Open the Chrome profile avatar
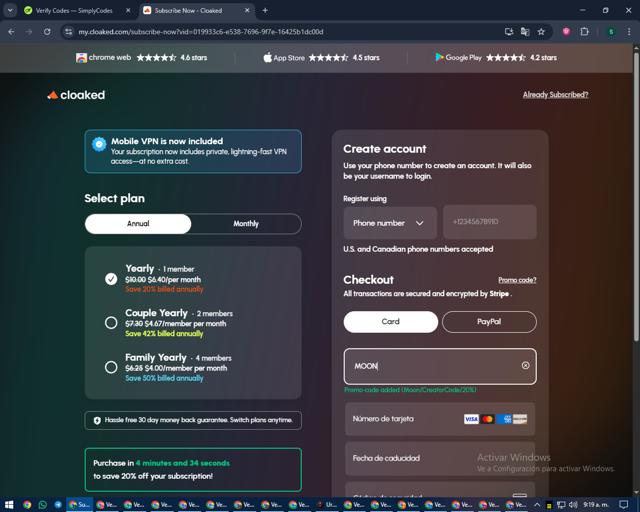The height and width of the screenshot is (512, 640). [611, 32]
